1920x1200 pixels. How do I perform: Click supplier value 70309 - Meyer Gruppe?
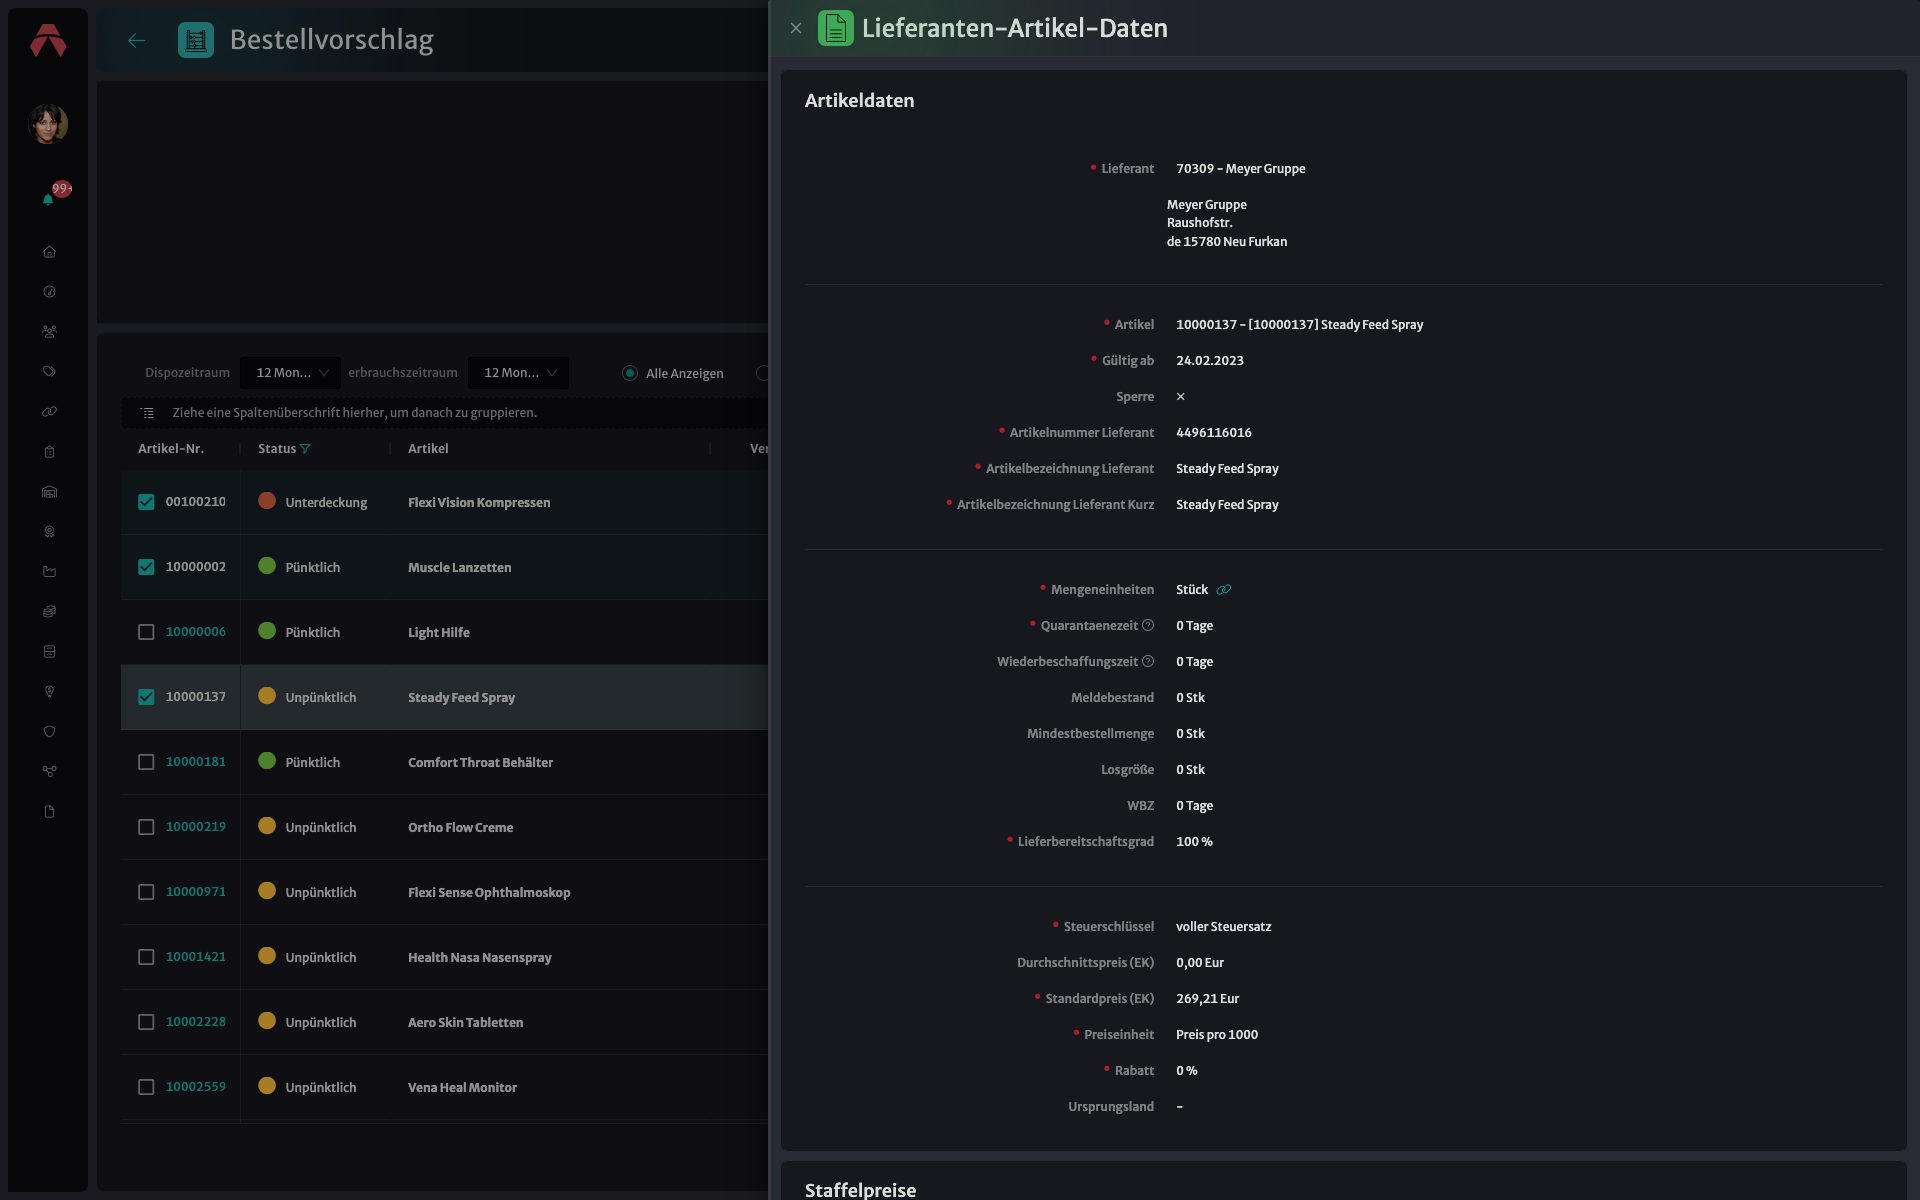click(x=1241, y=169)
